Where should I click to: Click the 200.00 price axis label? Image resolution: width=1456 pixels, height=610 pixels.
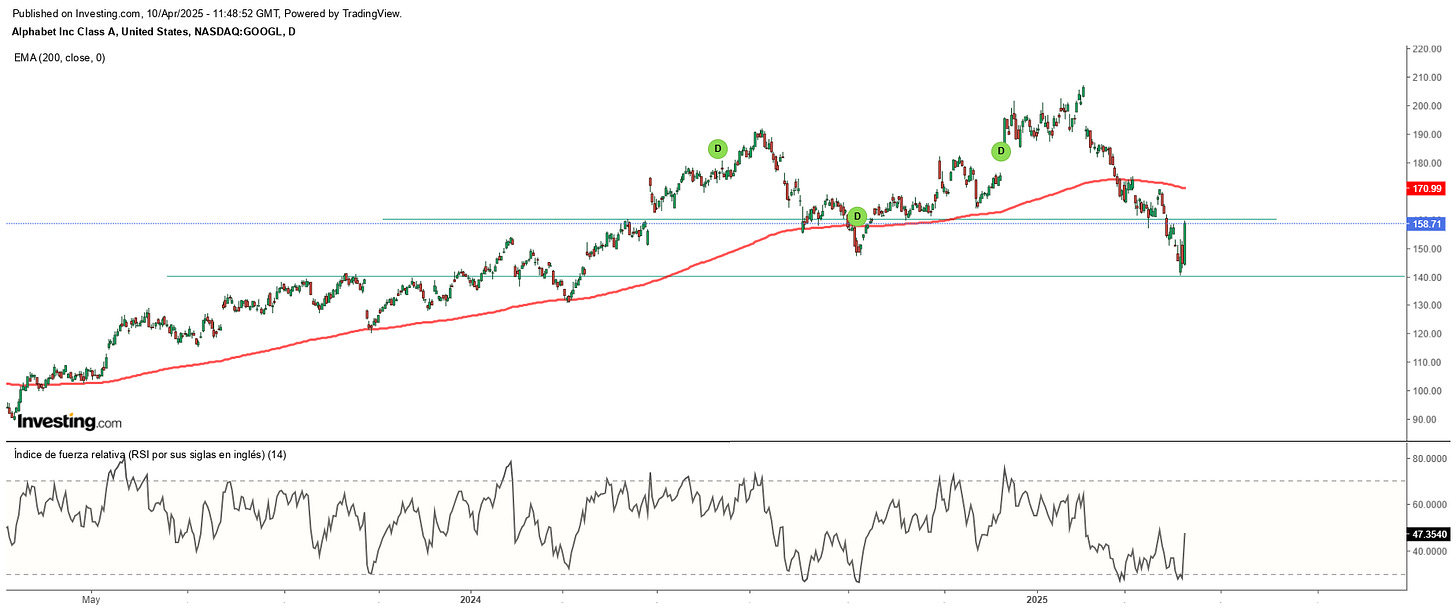click(1427, 106)
